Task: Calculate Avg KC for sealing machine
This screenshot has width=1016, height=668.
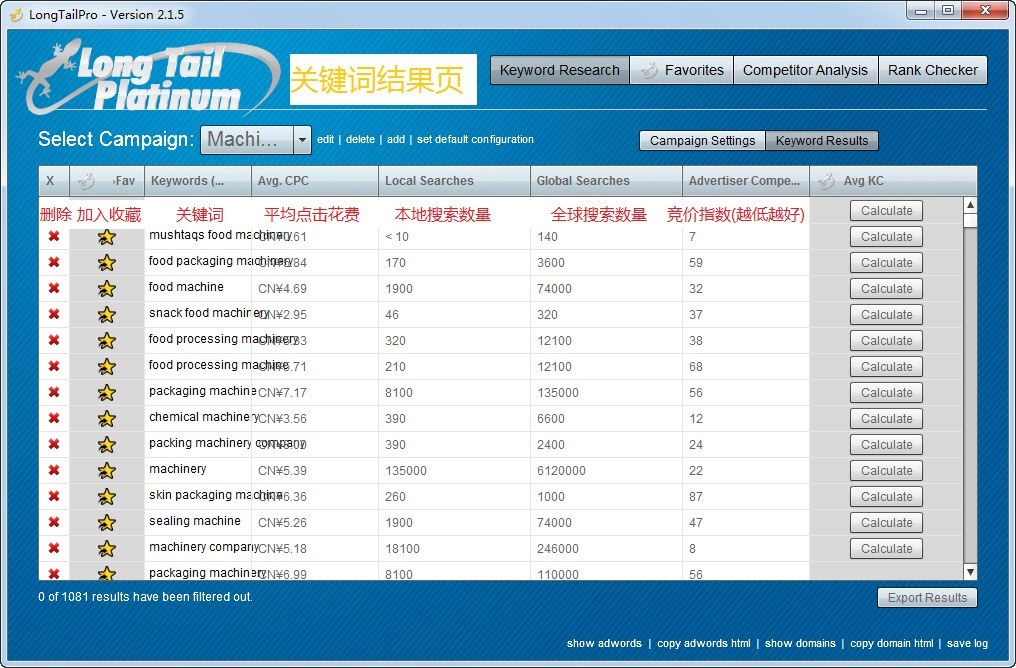Action: point(886,522)
